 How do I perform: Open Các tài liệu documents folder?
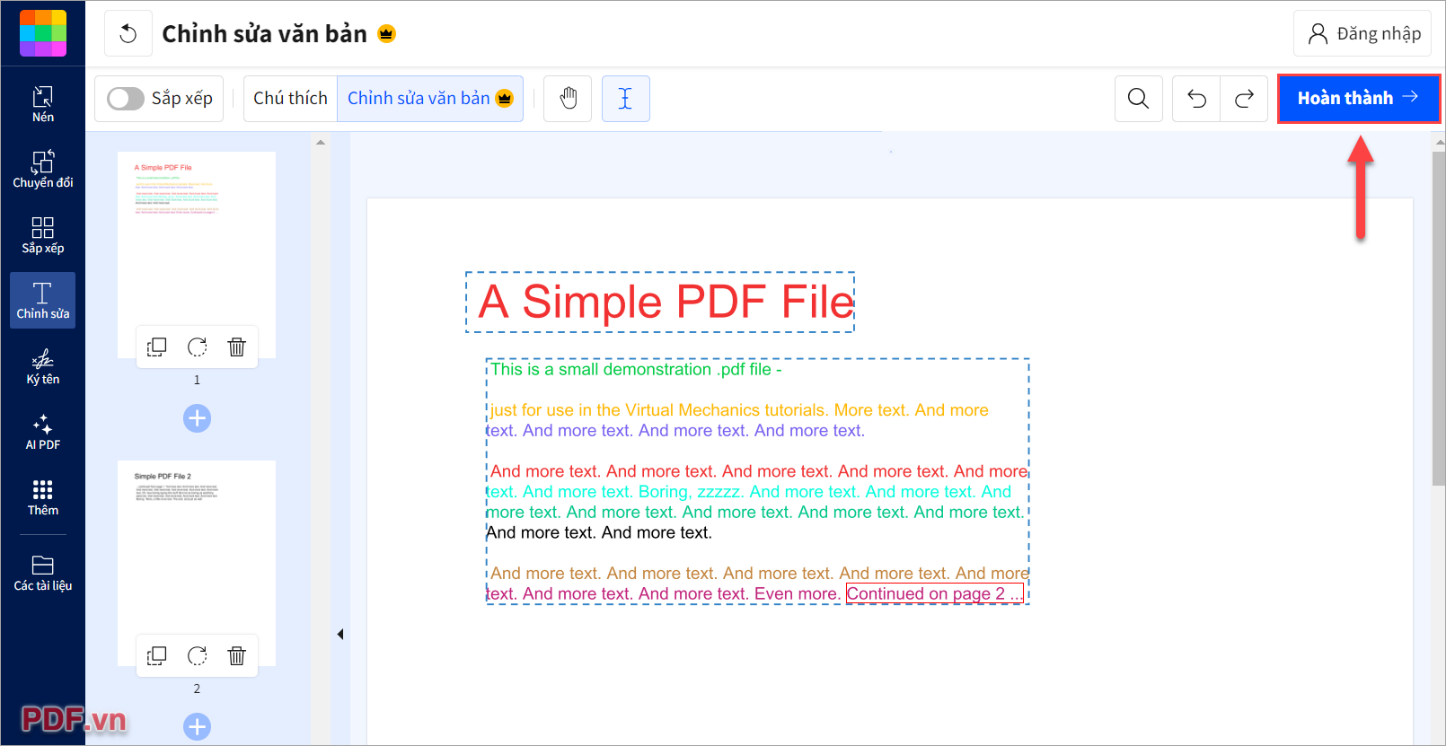[x=43, y=573]
